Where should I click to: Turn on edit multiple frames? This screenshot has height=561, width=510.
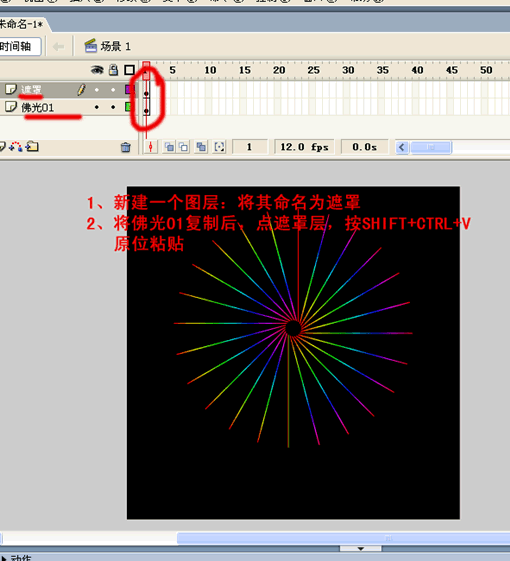pyautogui.click(x=201, y=147)
